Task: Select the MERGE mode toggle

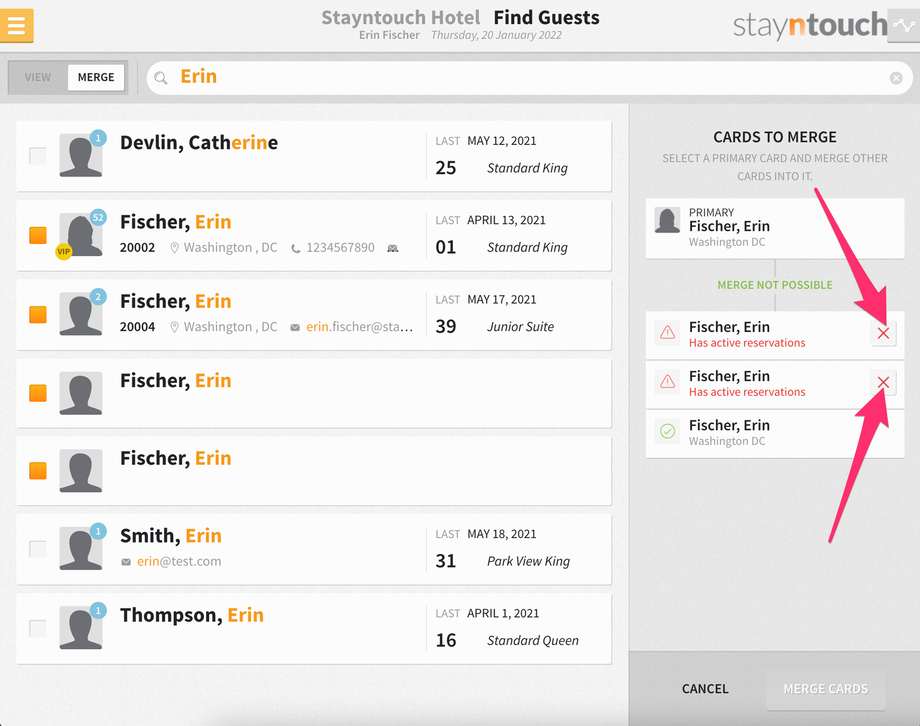Action: pyautogui.click(x=96, y=77)
